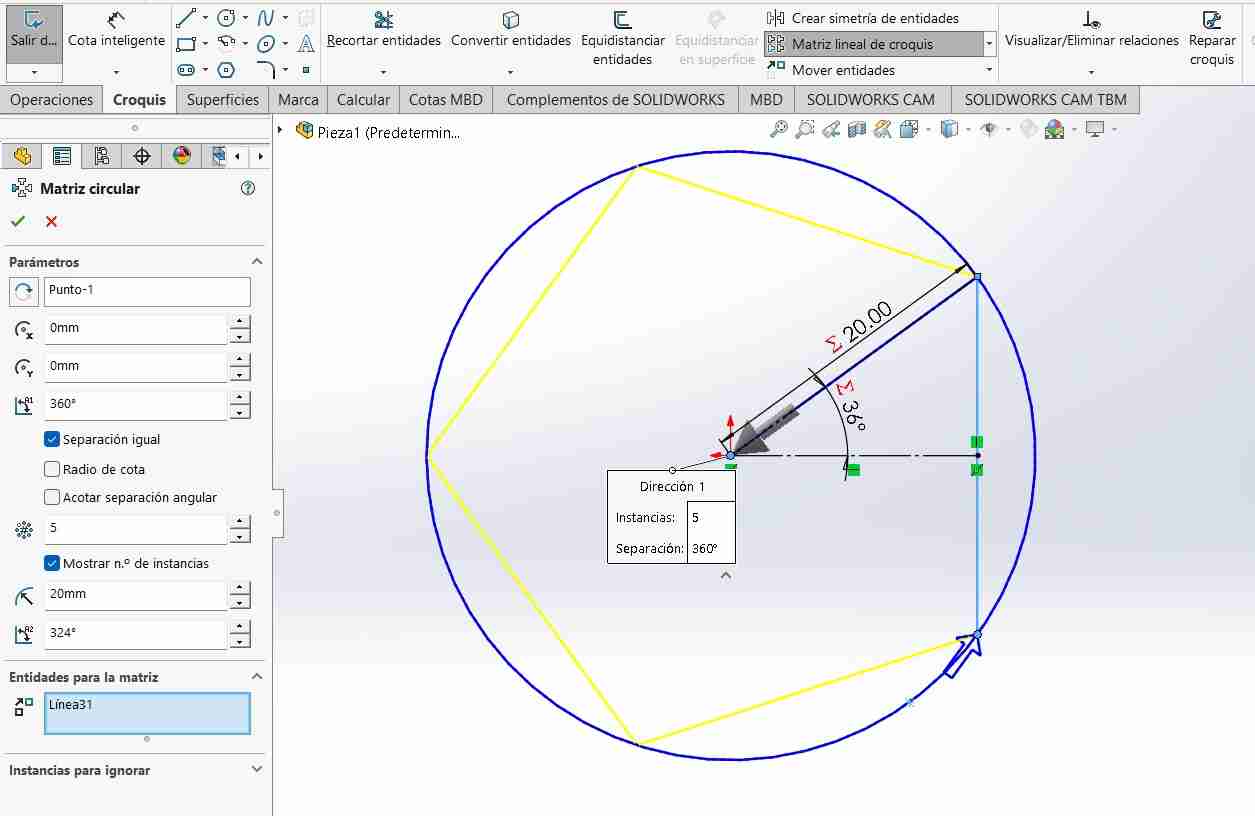Click Section view icon in view toolbar
This screenshot has height=816, width=1255.
[857, 129]
